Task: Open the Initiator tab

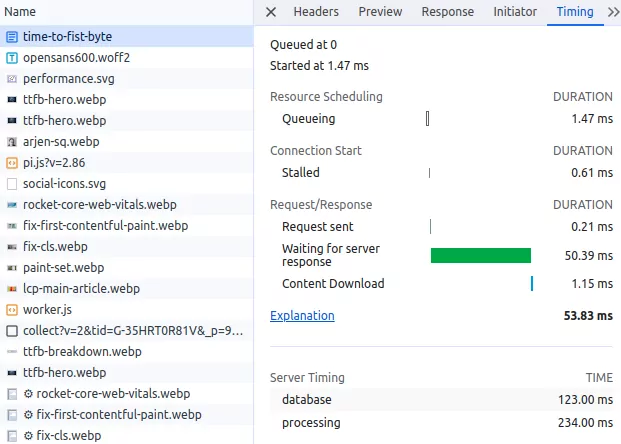Action: coord(515,12)
